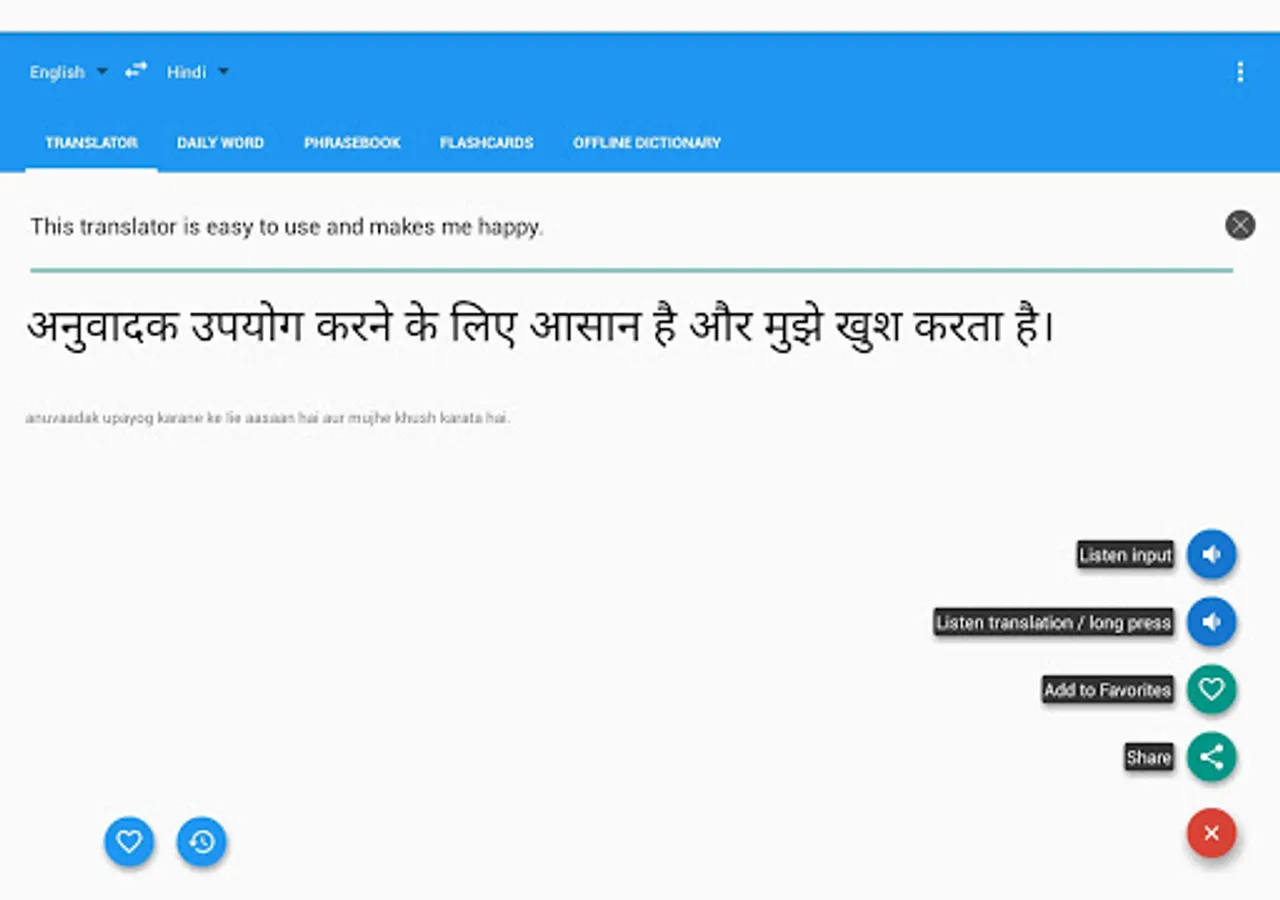The image size is (1280, 900).
Task: Expand the English source language dropdown
Action: (x=69, y=72)
